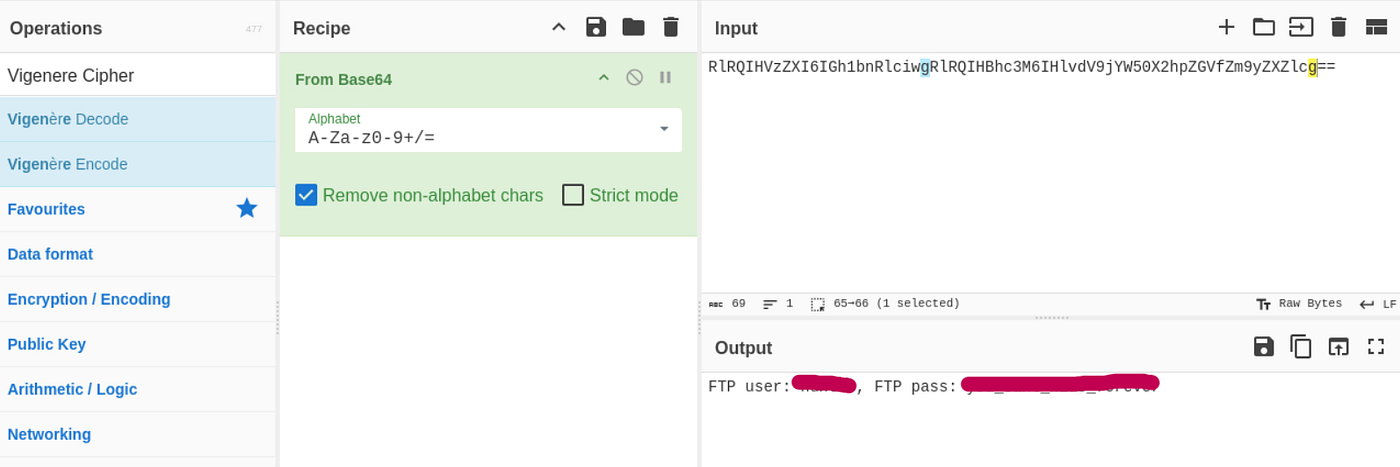The width and height of the screenshot is (1400, 467).
Task: Copy raw output to clipboard
Action: point(1301,346)
